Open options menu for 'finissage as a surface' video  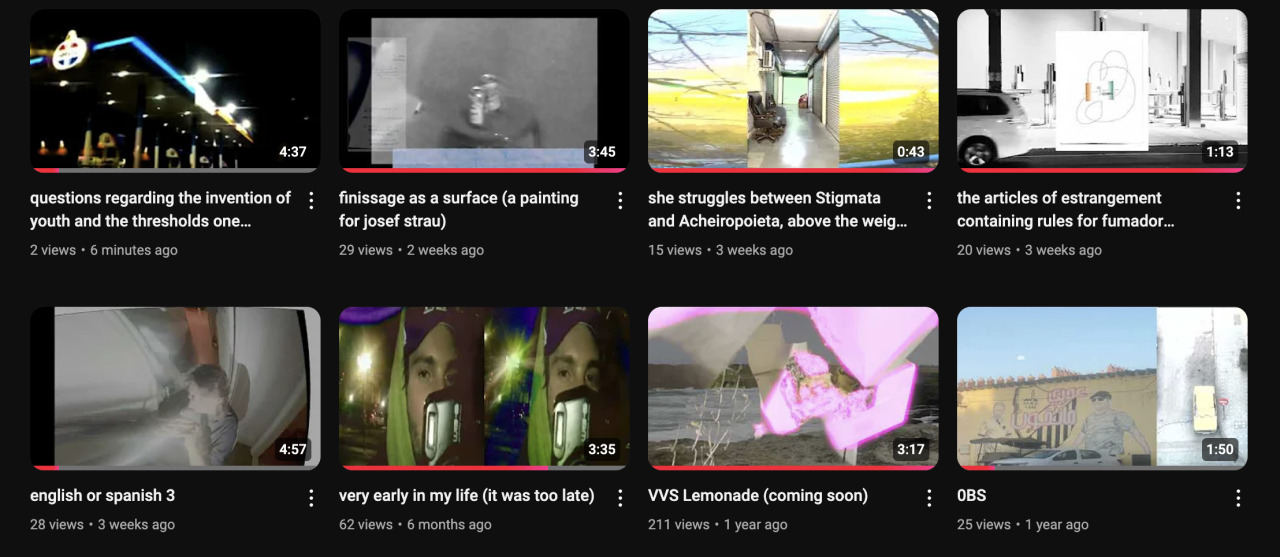coord(620,201)
